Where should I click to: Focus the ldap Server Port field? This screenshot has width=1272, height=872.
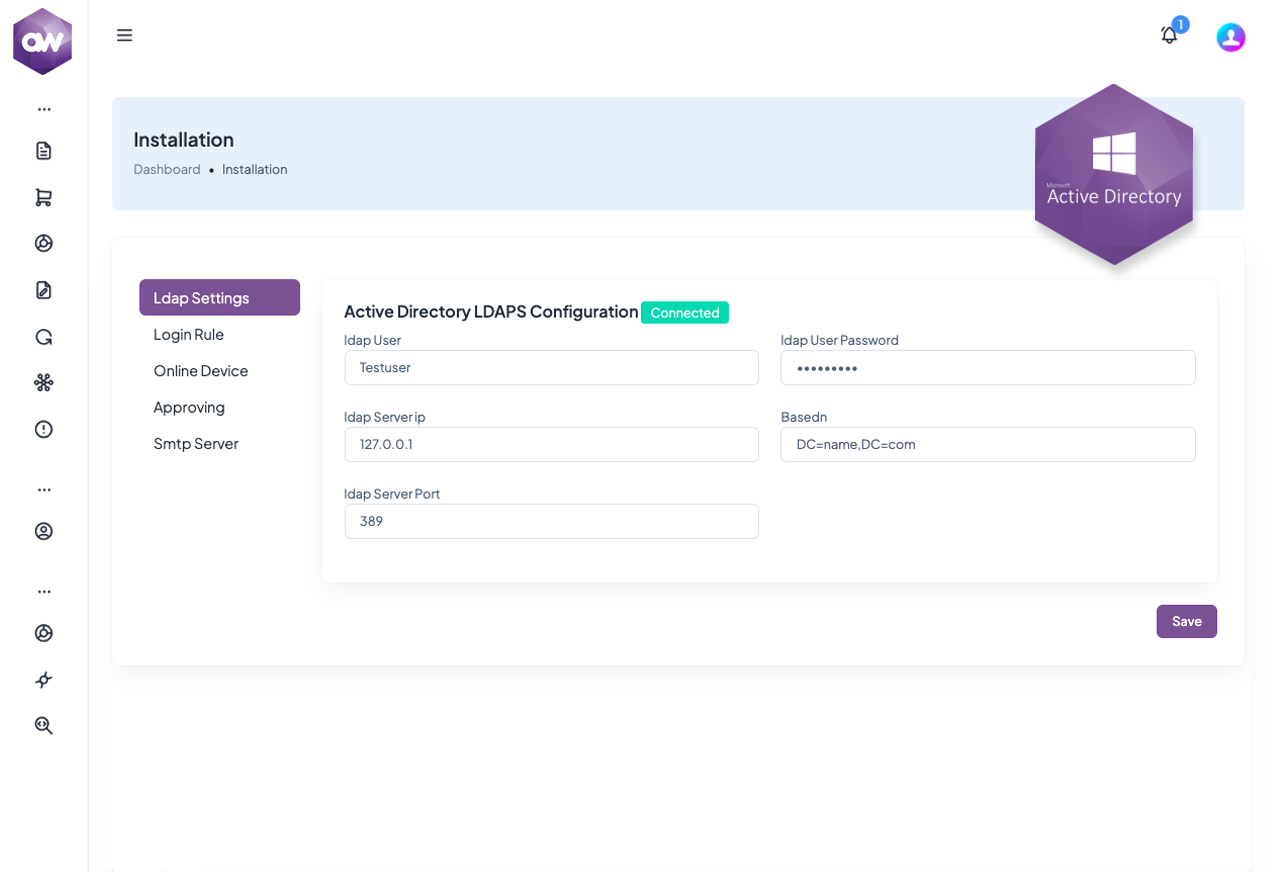(552, 521)
